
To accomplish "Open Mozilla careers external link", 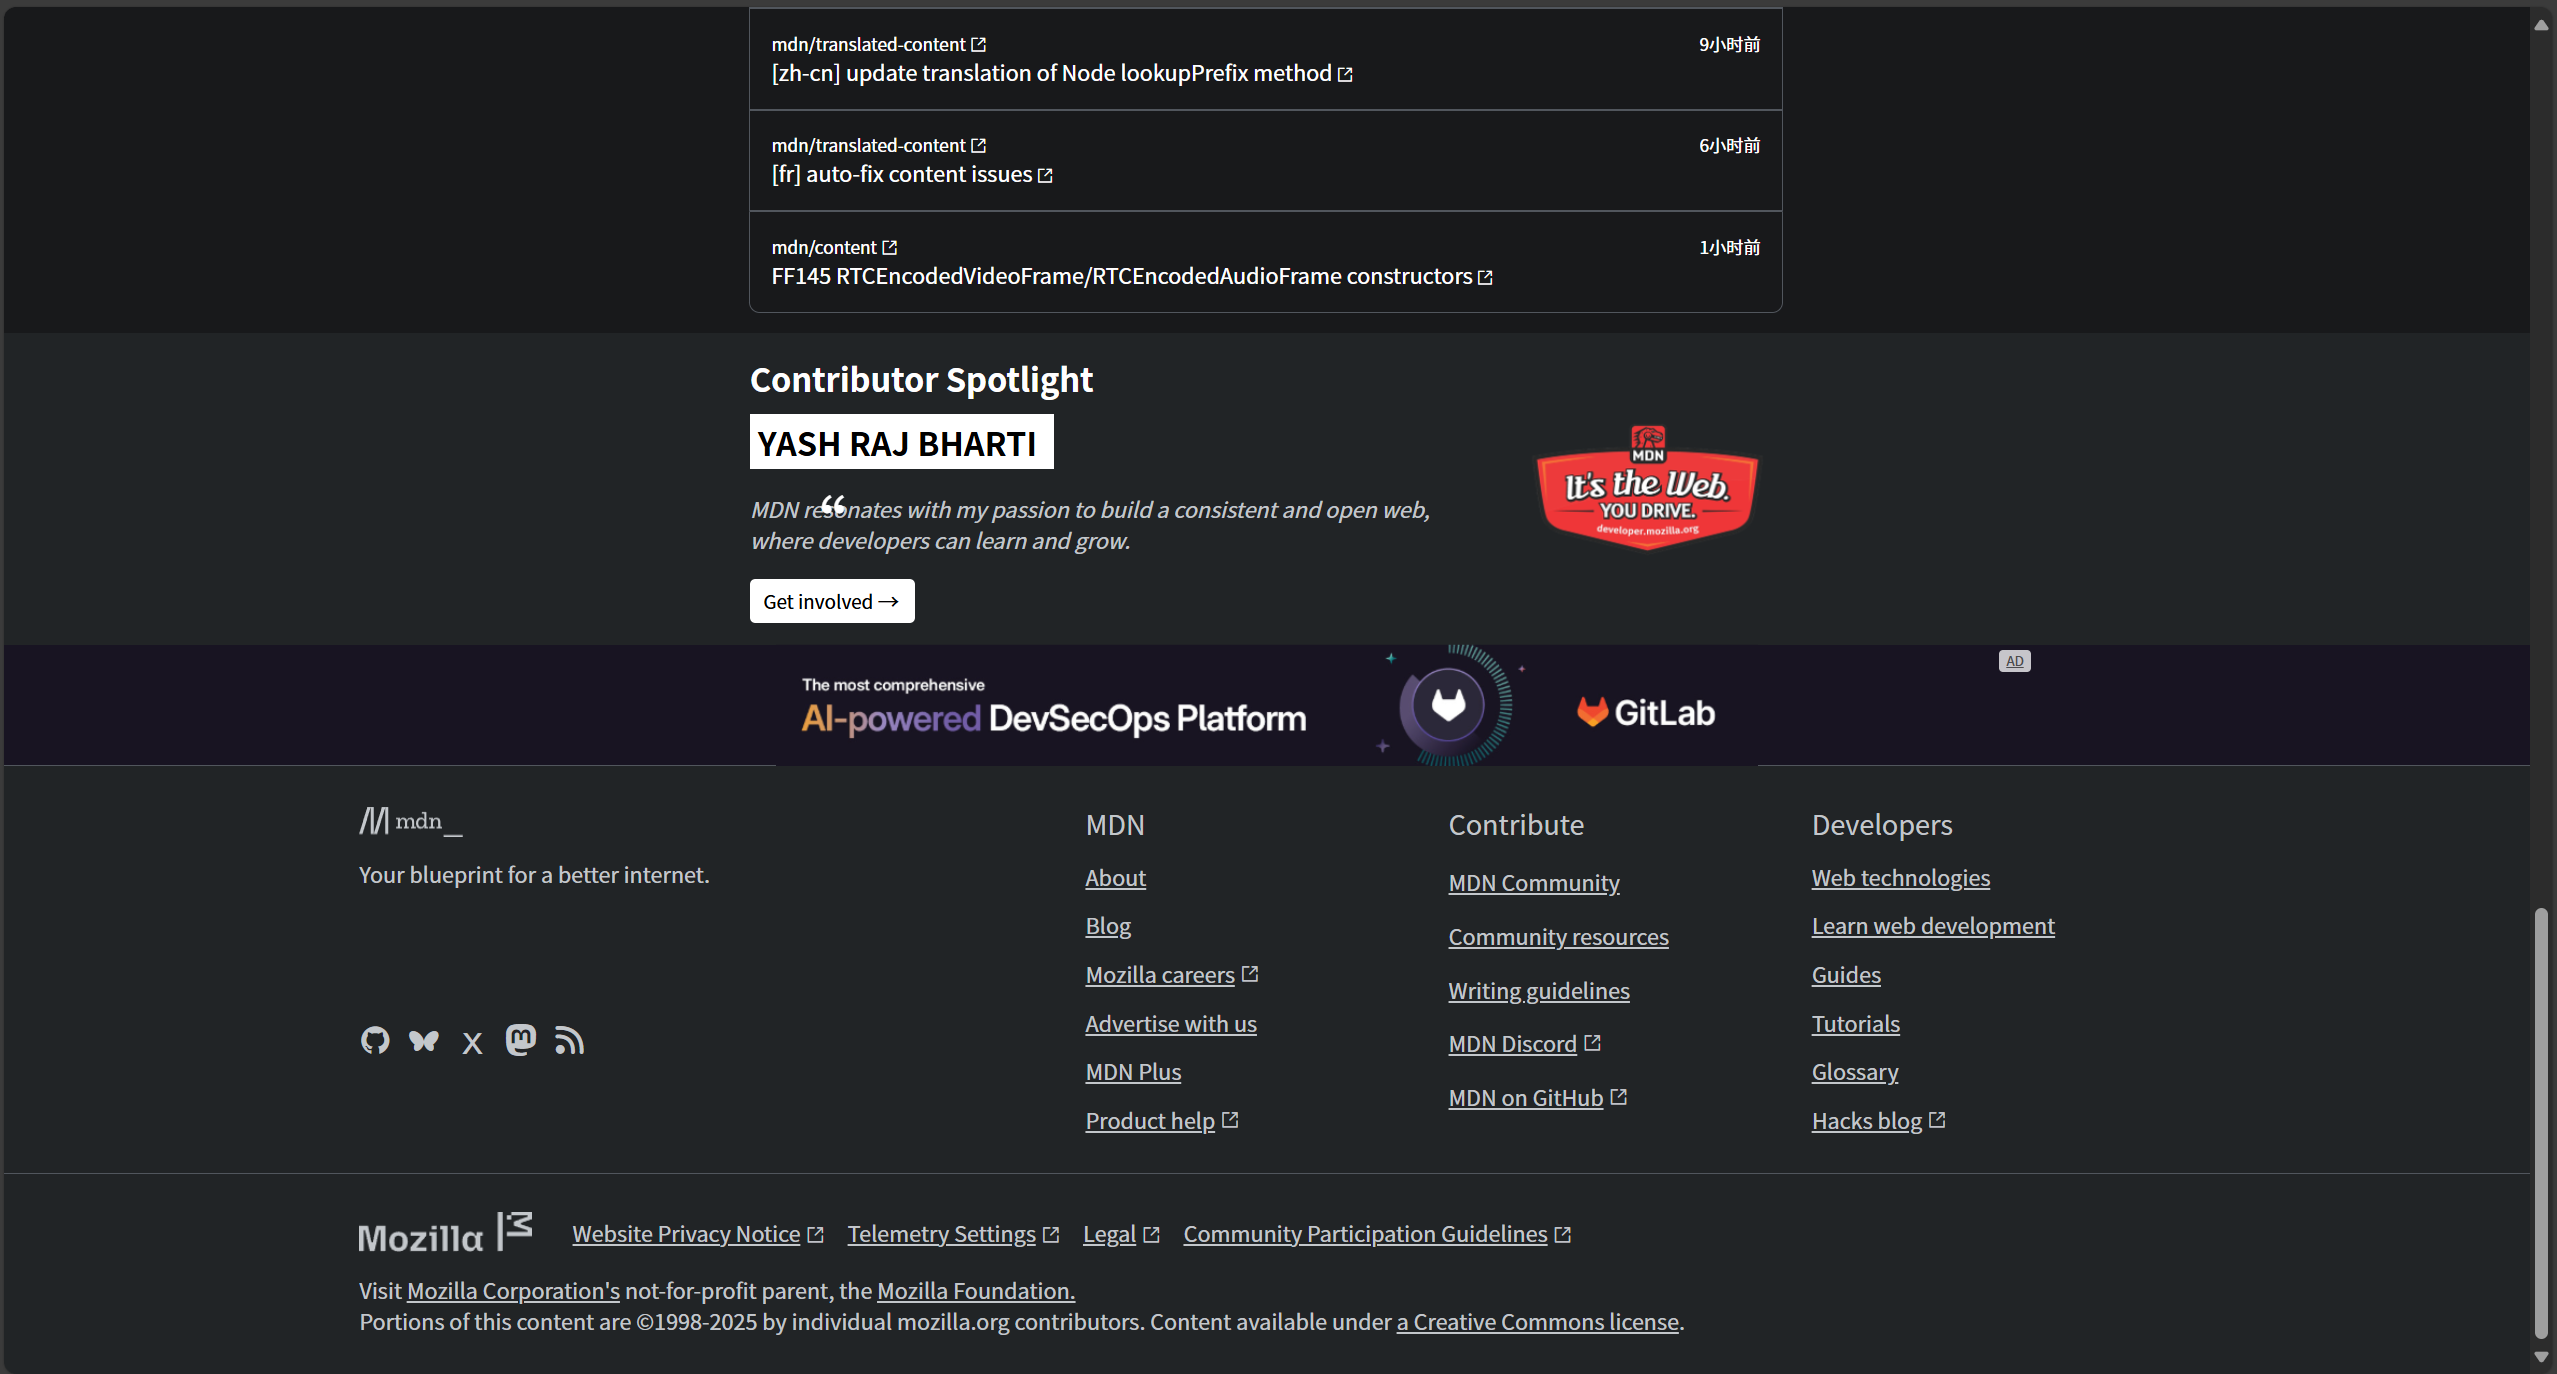I will (1160, 975).
